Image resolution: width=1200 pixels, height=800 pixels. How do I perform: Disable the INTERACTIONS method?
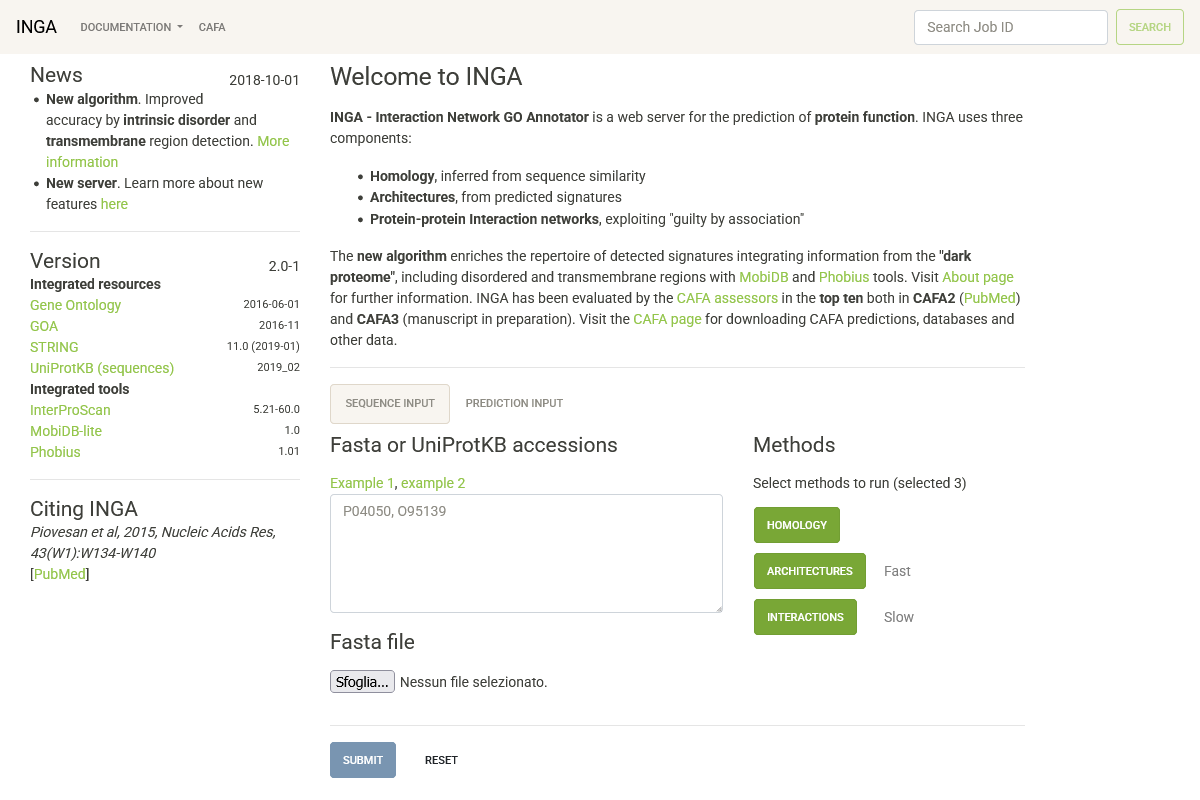(805, 616)
